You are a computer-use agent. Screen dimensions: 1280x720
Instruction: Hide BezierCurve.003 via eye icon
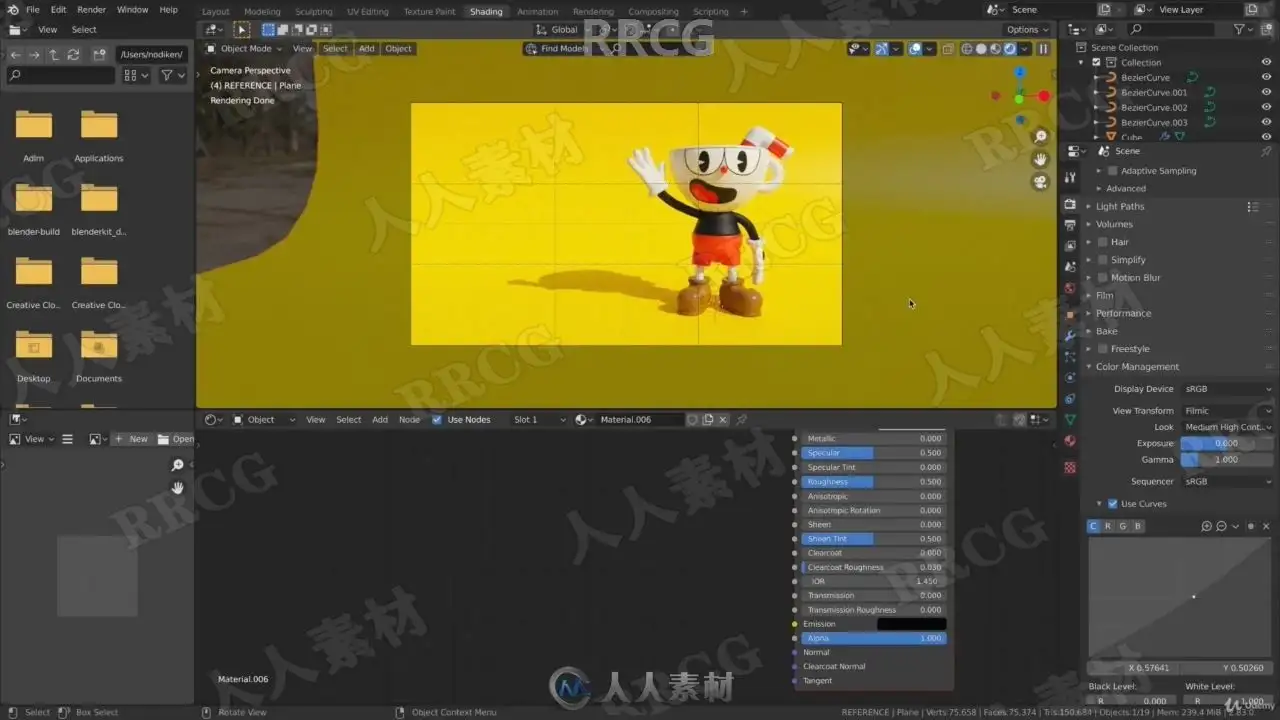tap(1266, 122)
